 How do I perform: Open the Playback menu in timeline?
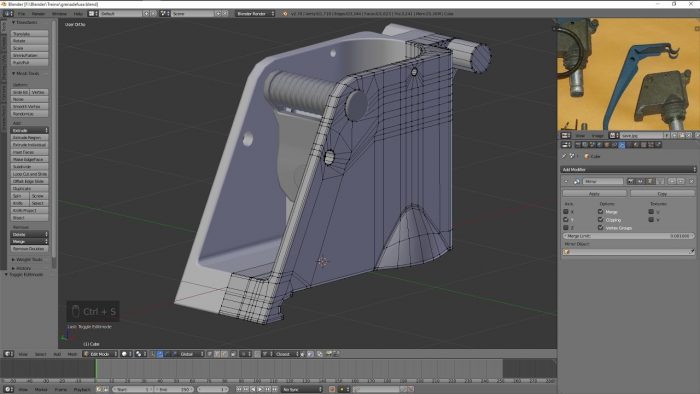(x=82, y=389)
